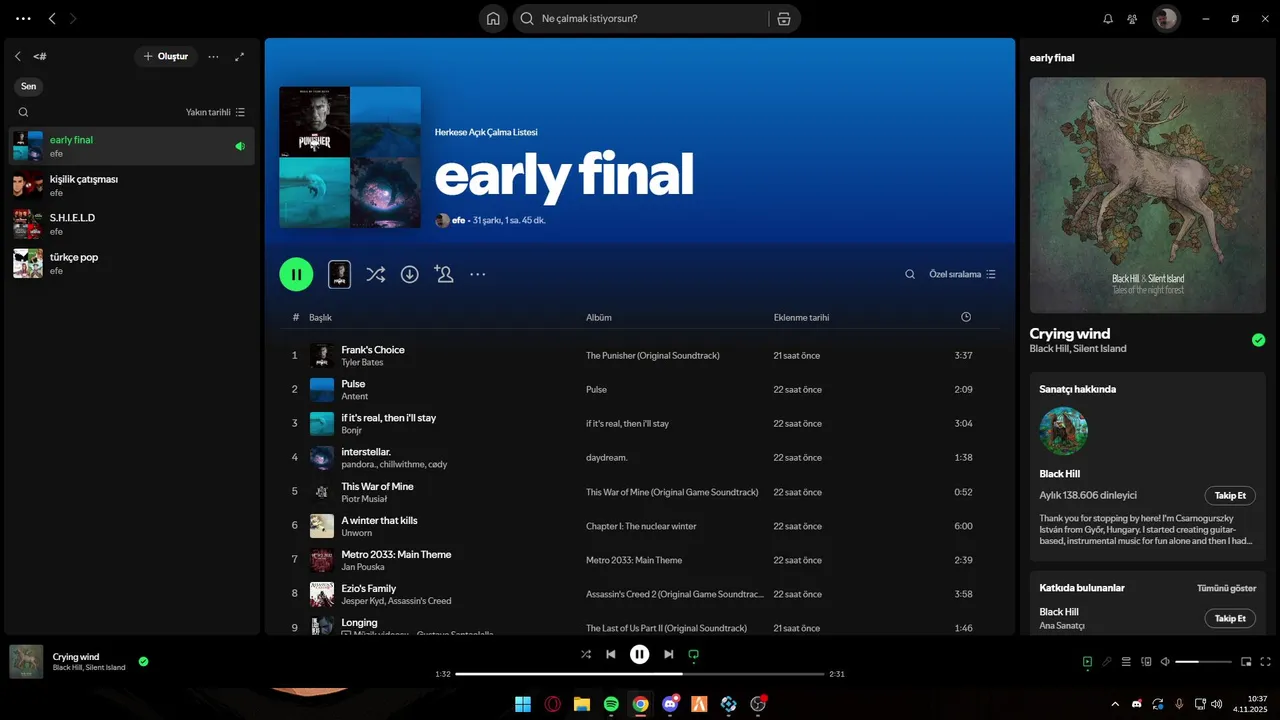Open the notifications bell

(x=1108, y=18)
